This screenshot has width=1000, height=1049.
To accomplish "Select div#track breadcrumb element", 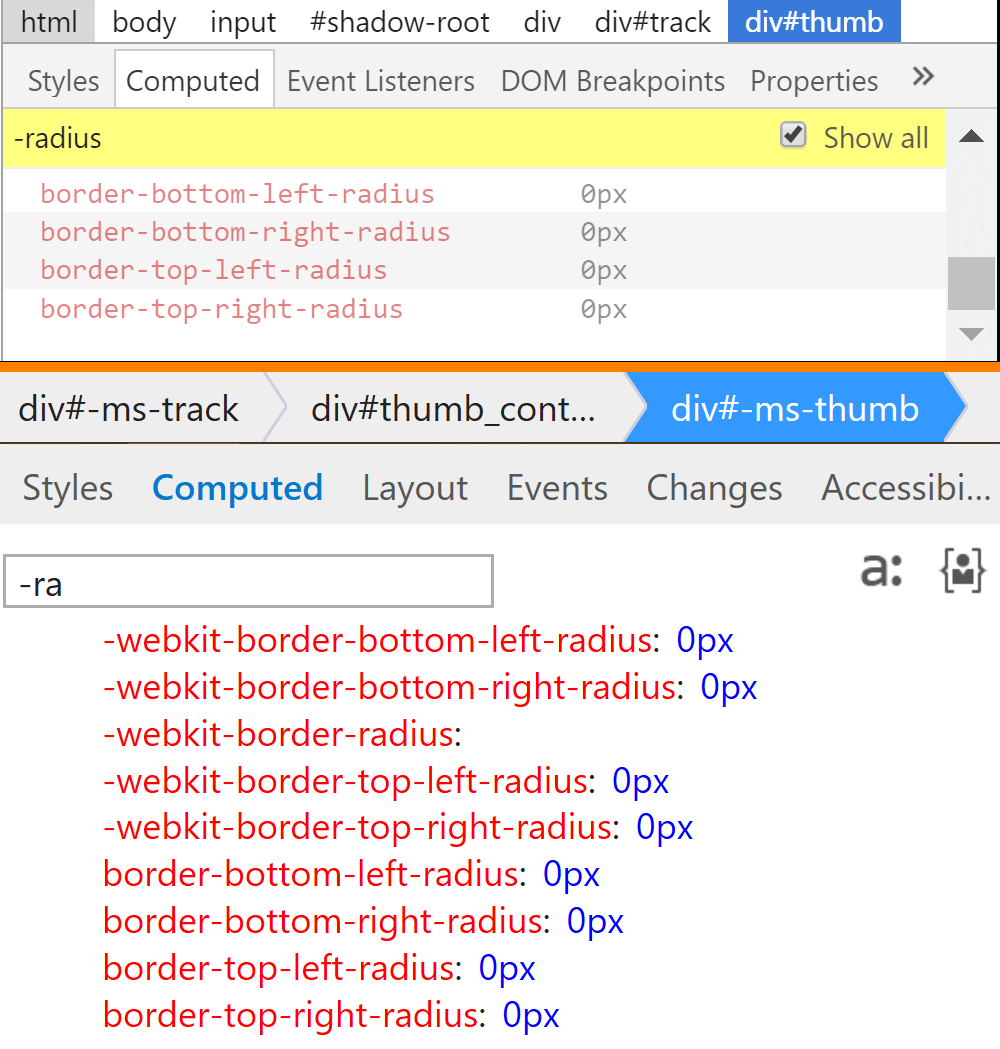I will tap(654, 22).
